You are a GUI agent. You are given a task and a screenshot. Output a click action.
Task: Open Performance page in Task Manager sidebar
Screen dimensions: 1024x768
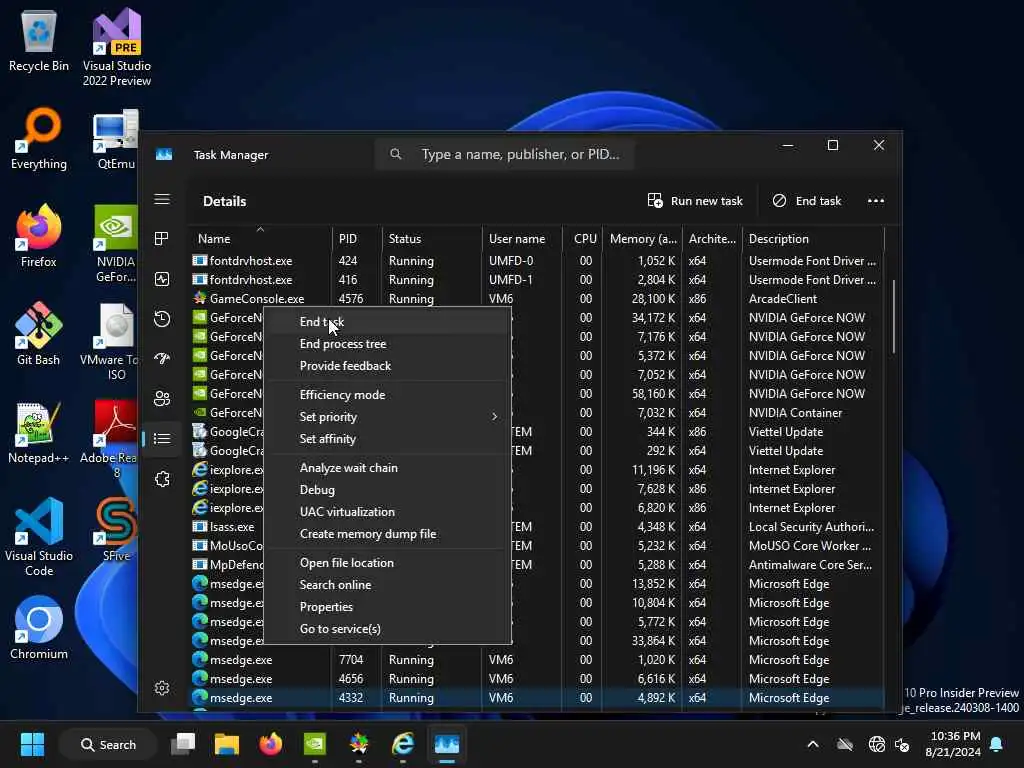pos(162,279)
